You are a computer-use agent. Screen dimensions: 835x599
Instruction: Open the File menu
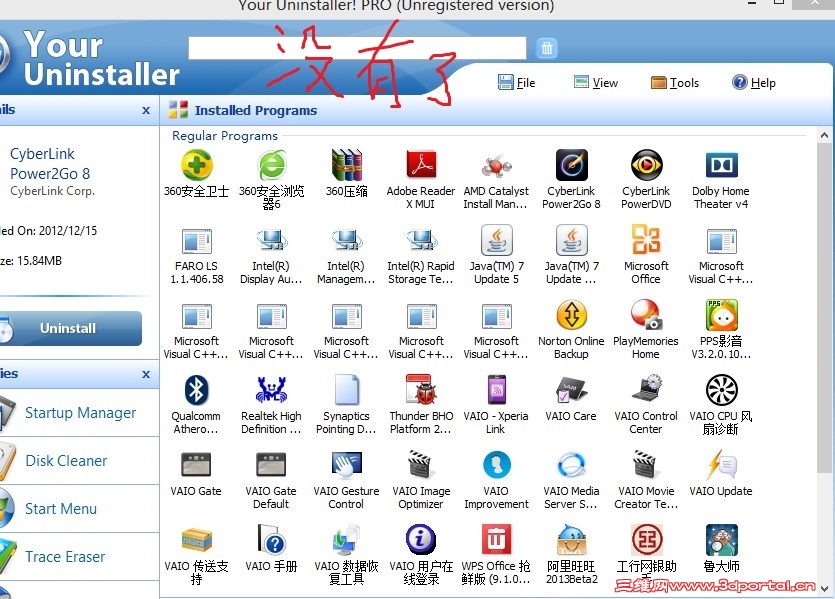click(517, 83)
